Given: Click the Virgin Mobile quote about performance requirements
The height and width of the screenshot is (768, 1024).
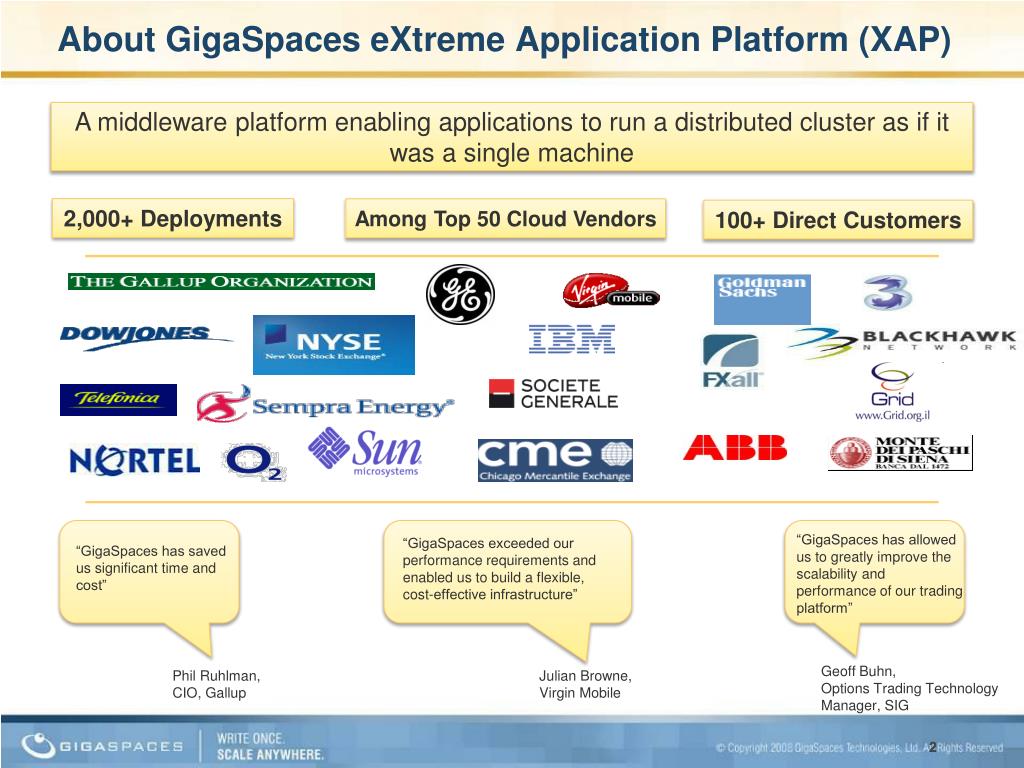Looking at the screenshot, I should pyautogui.click(x=507, y=571).
